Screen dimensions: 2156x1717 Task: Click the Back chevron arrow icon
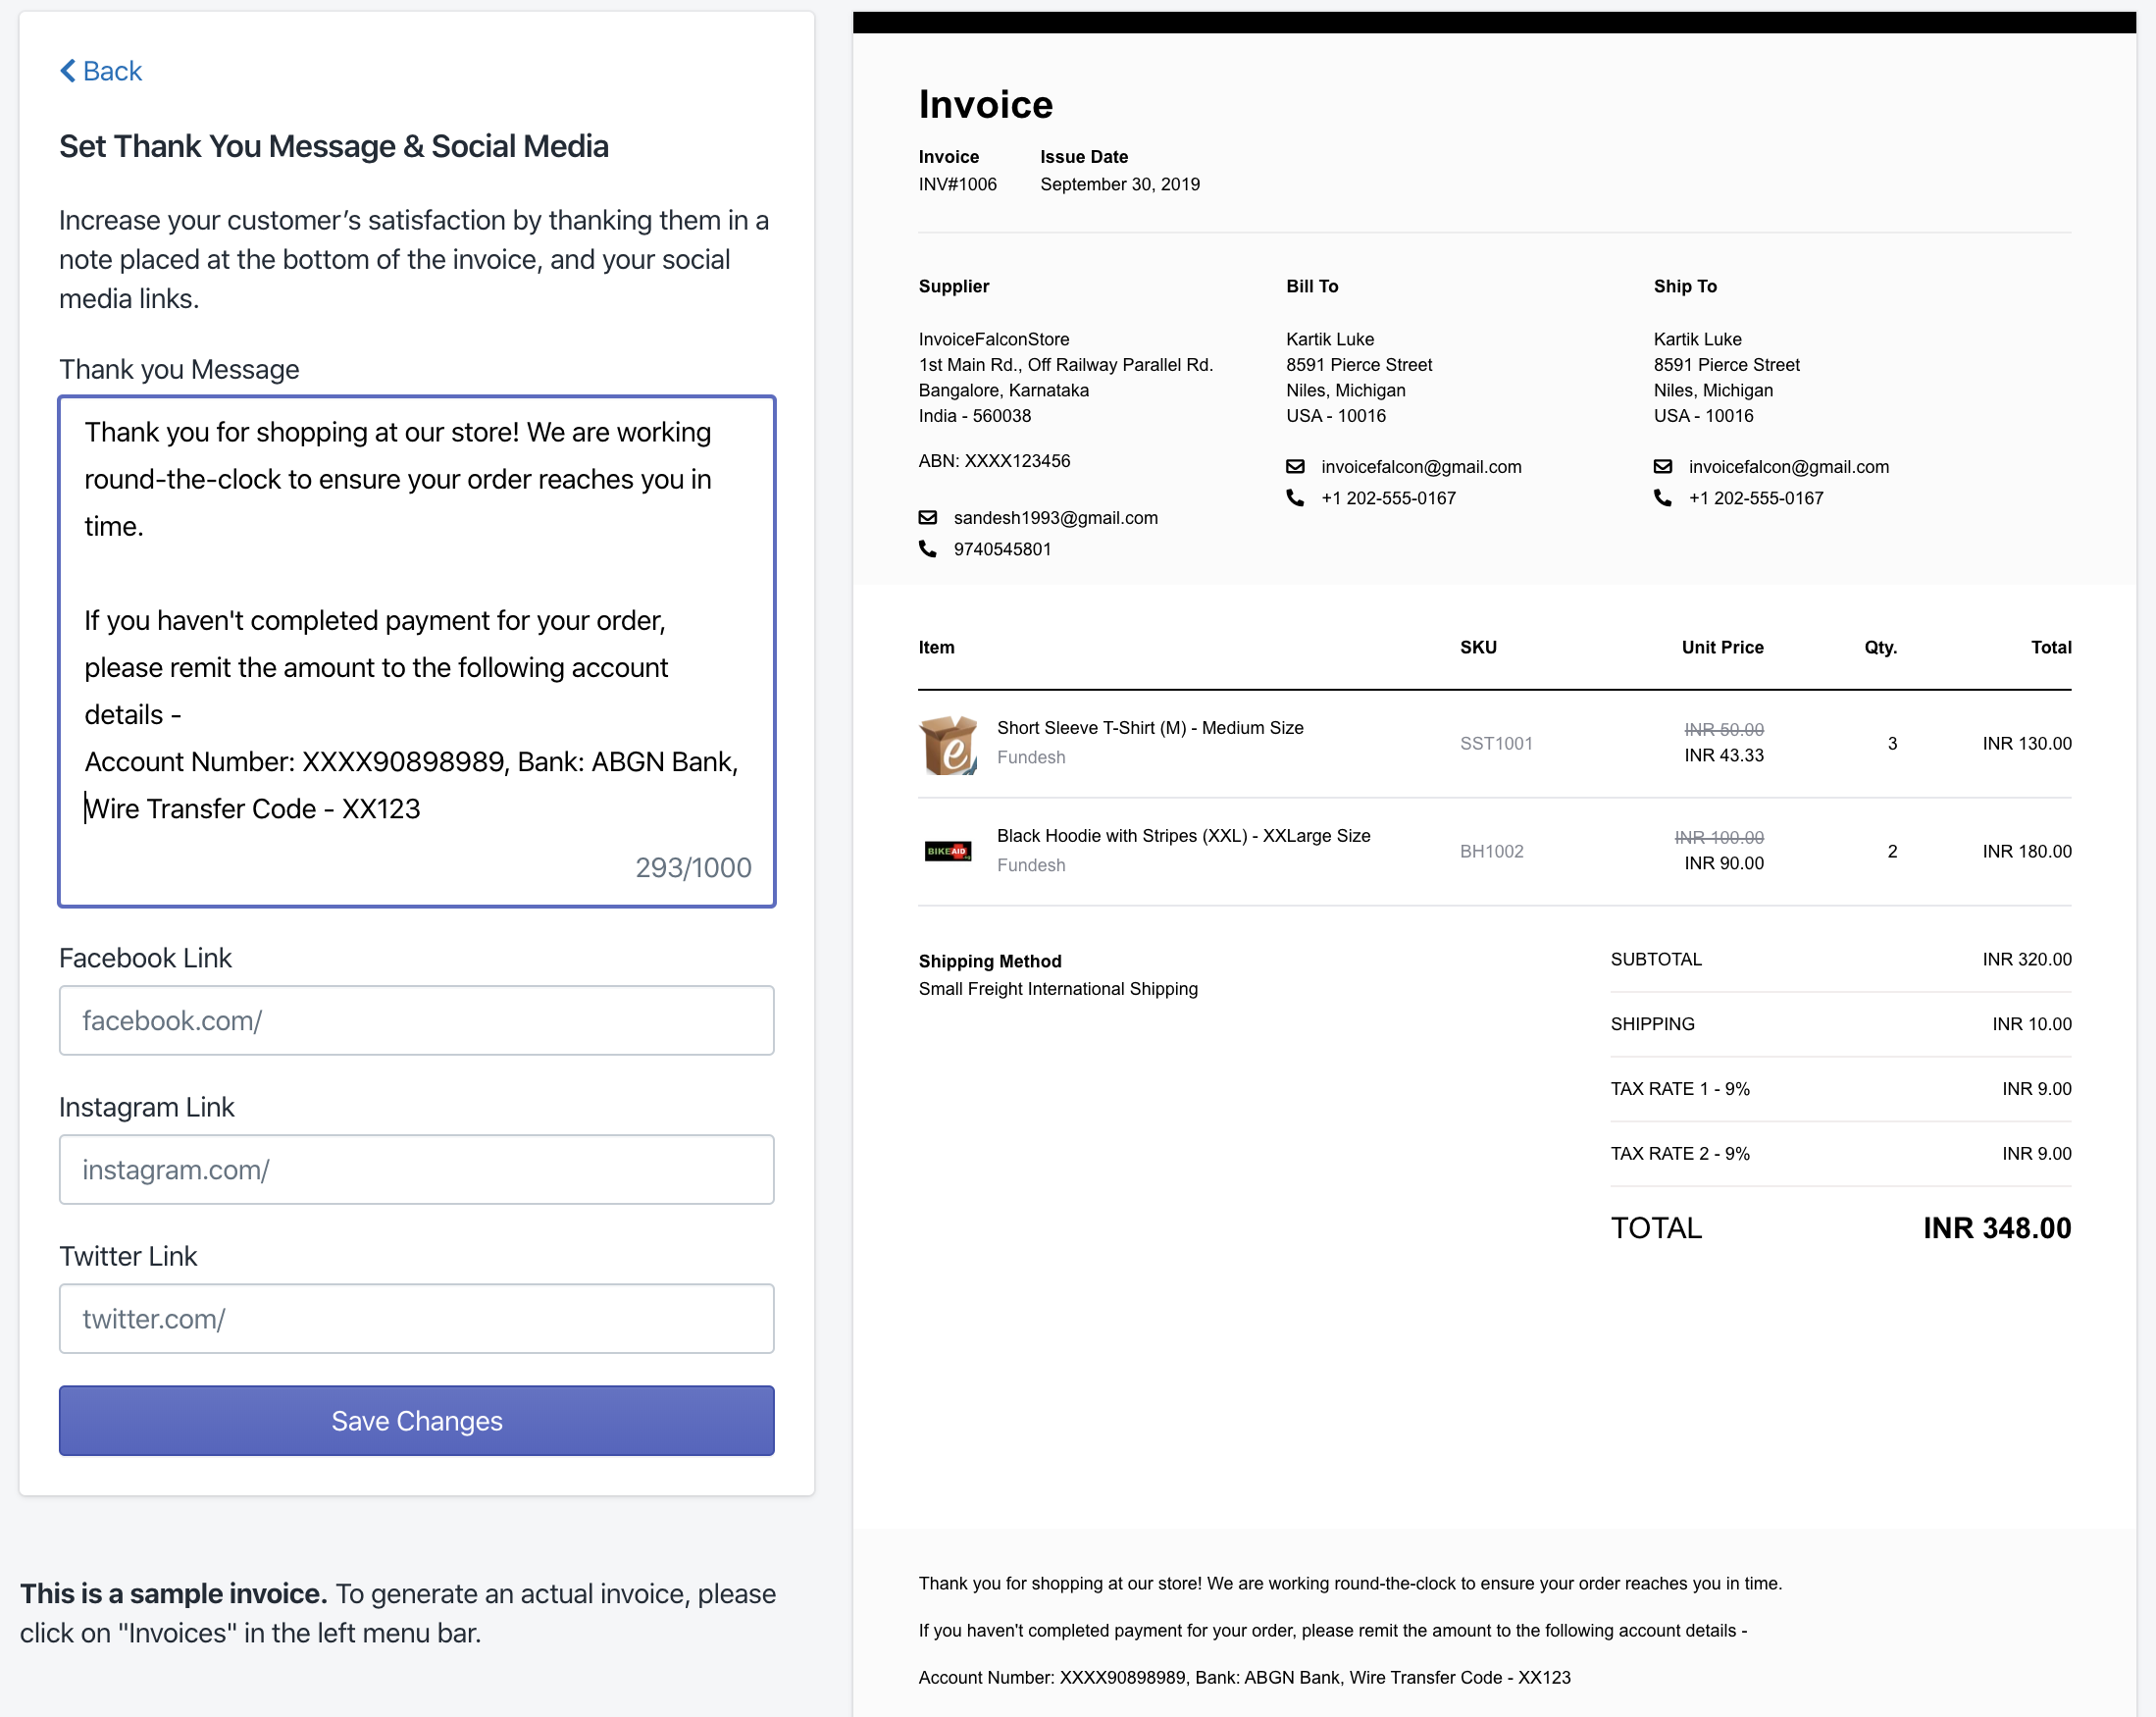[68, 71]
